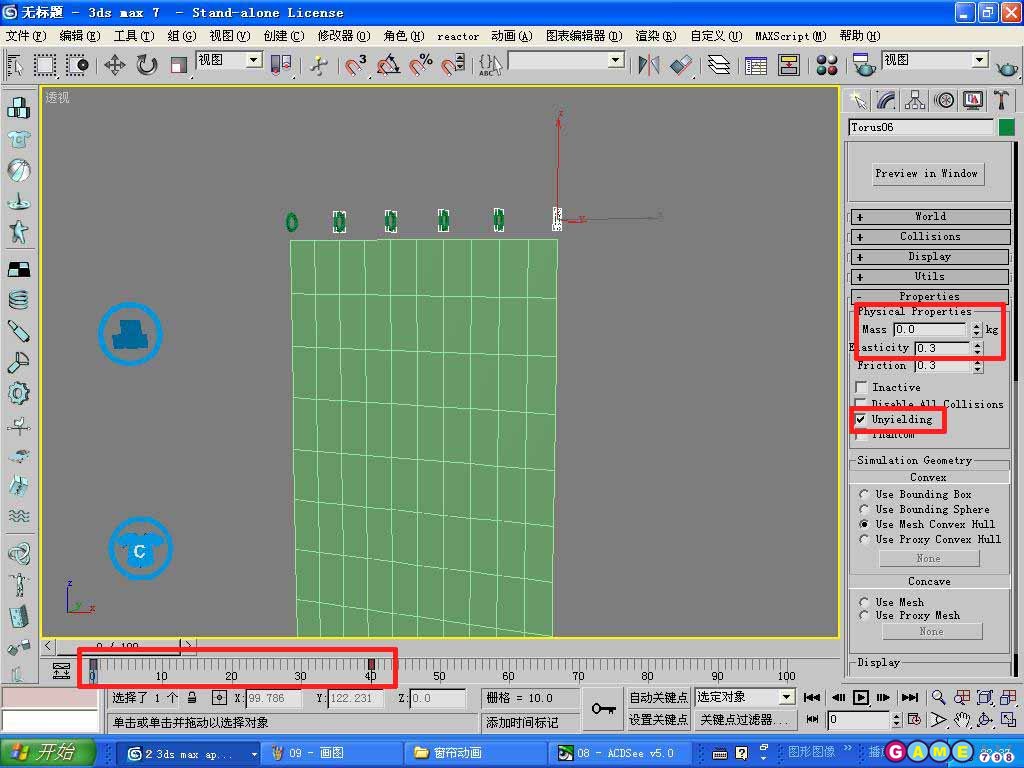Click the reactor Plane icon
The width and height of the screenshot is (1024, 768).
18,269
